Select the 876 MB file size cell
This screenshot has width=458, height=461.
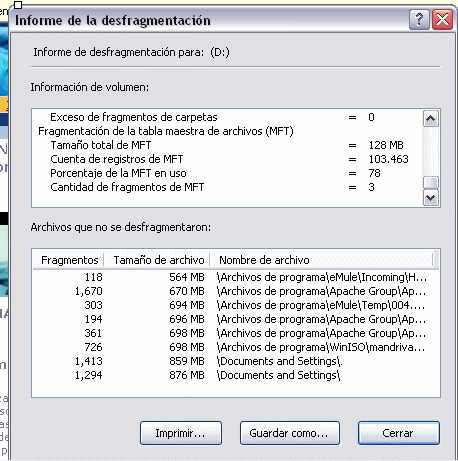pos(187,375)
